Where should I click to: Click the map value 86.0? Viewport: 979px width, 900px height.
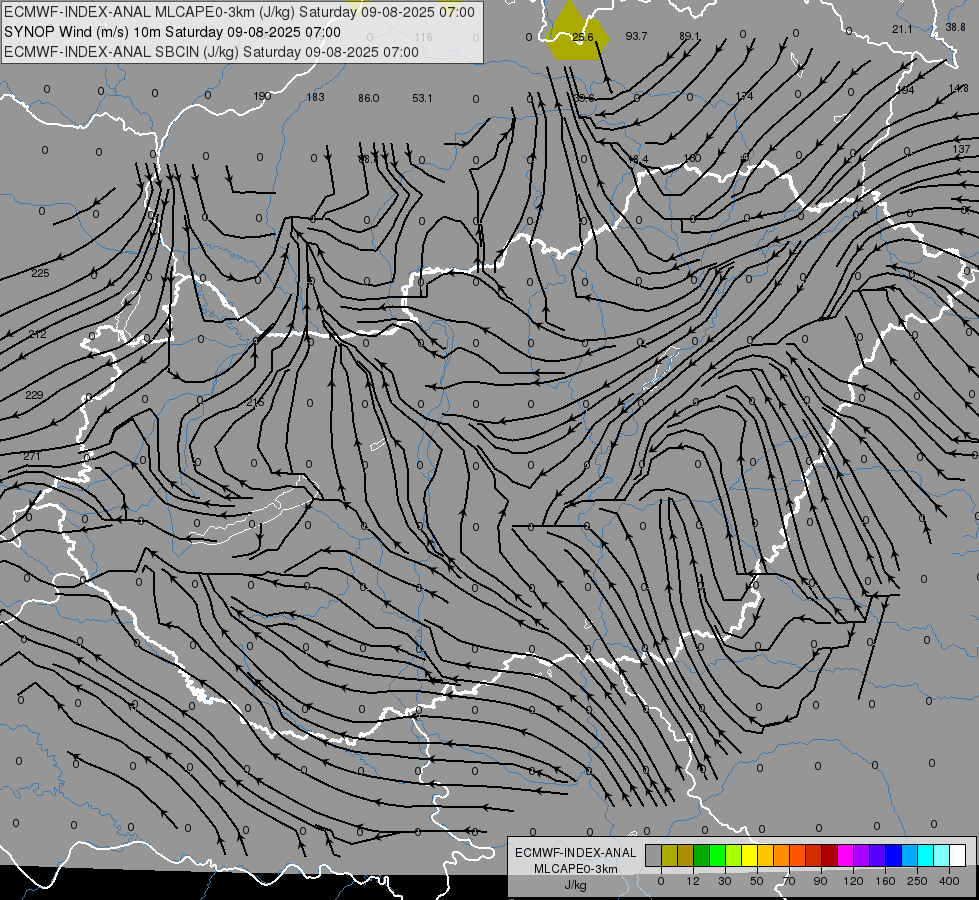pyautogui.click(x=368, y=98)
